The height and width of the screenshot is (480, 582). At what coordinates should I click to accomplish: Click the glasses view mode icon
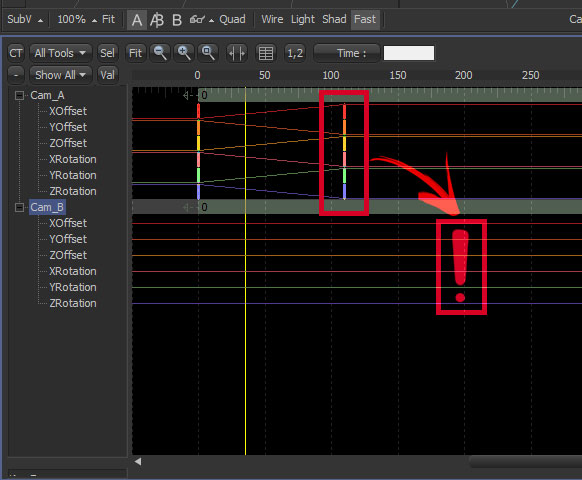click(x=197, y=19)
